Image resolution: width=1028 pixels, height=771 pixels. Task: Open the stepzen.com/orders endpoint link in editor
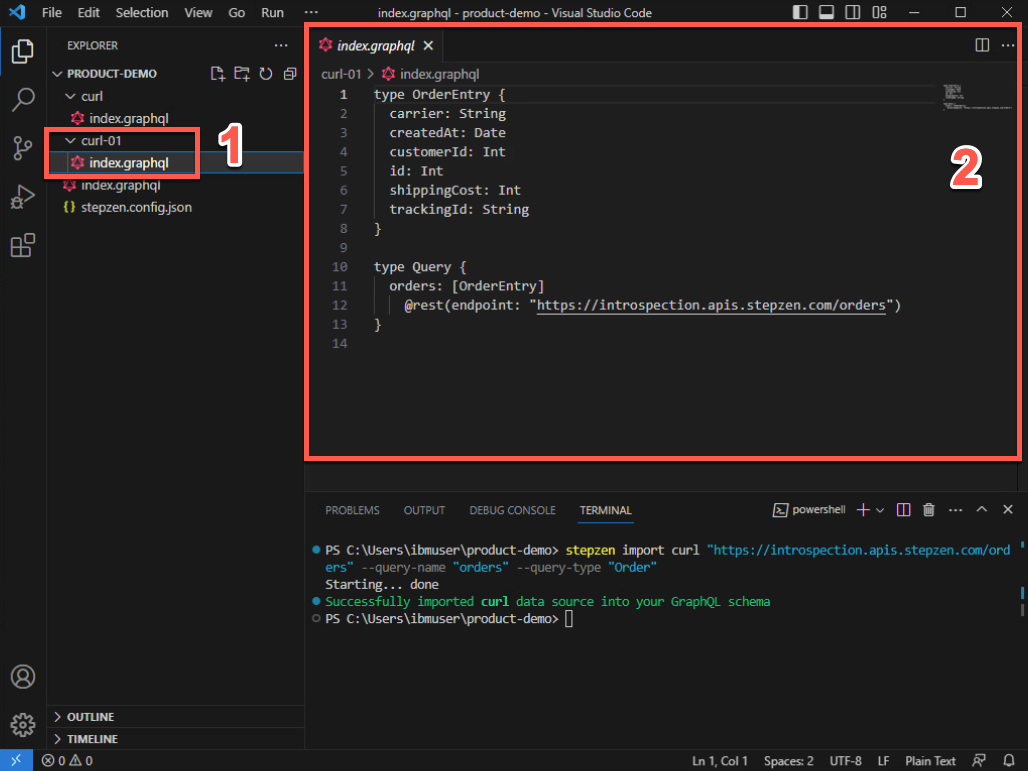point(711,305)
